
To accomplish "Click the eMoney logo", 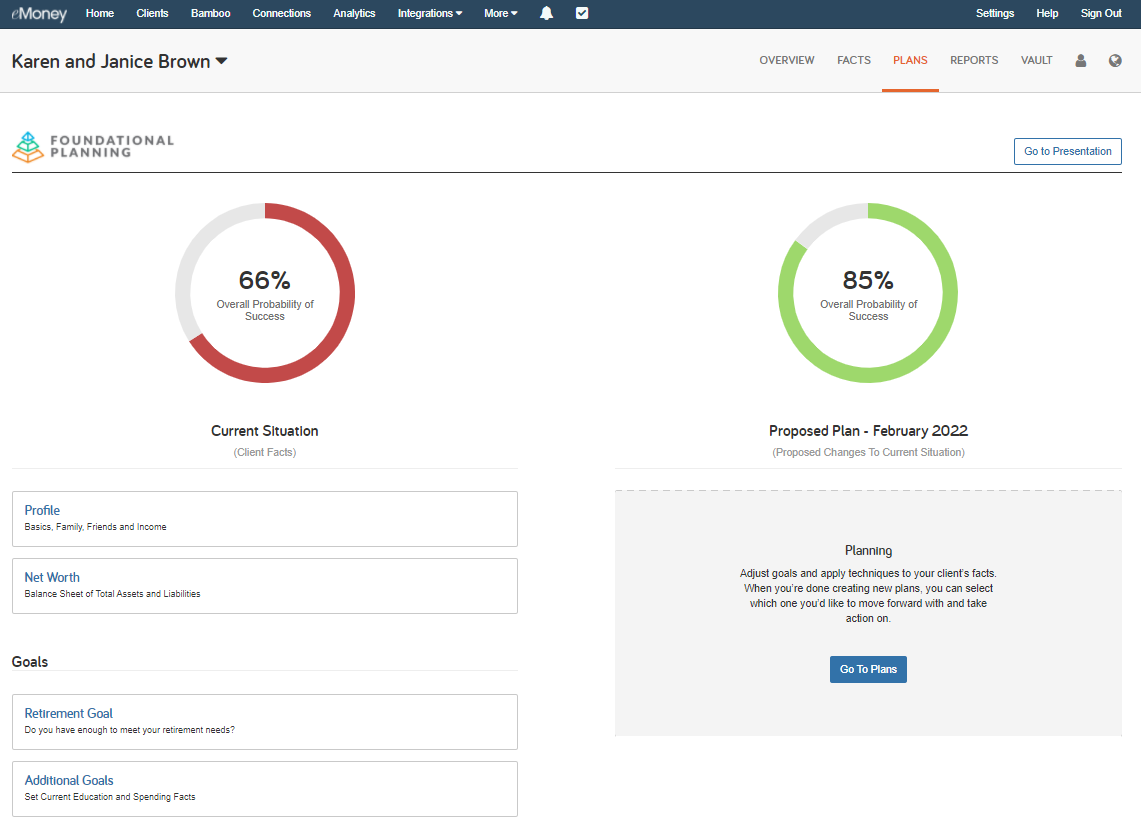I will tap(39, 14).
